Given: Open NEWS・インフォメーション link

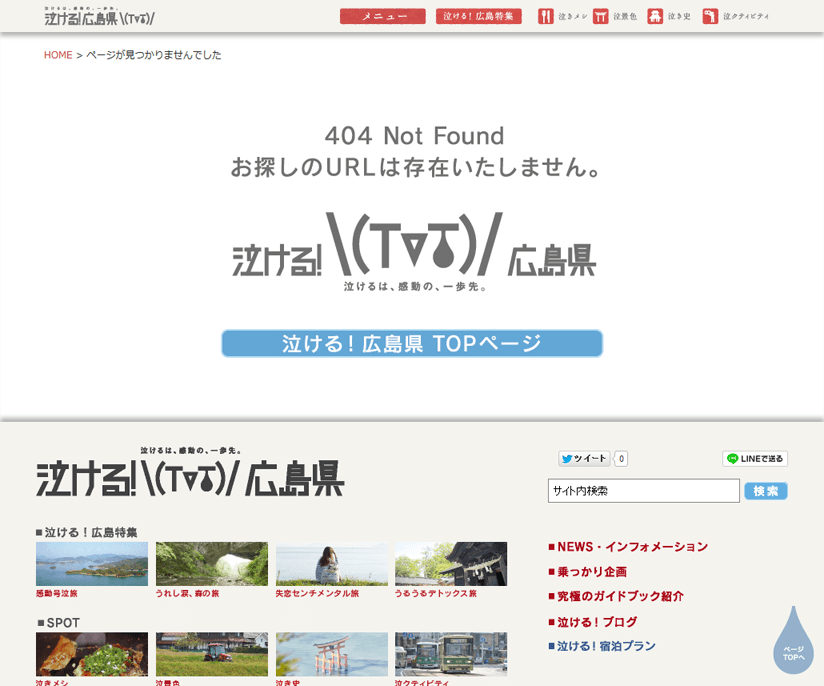Looking at the screenshot, I should click(628, 547).
